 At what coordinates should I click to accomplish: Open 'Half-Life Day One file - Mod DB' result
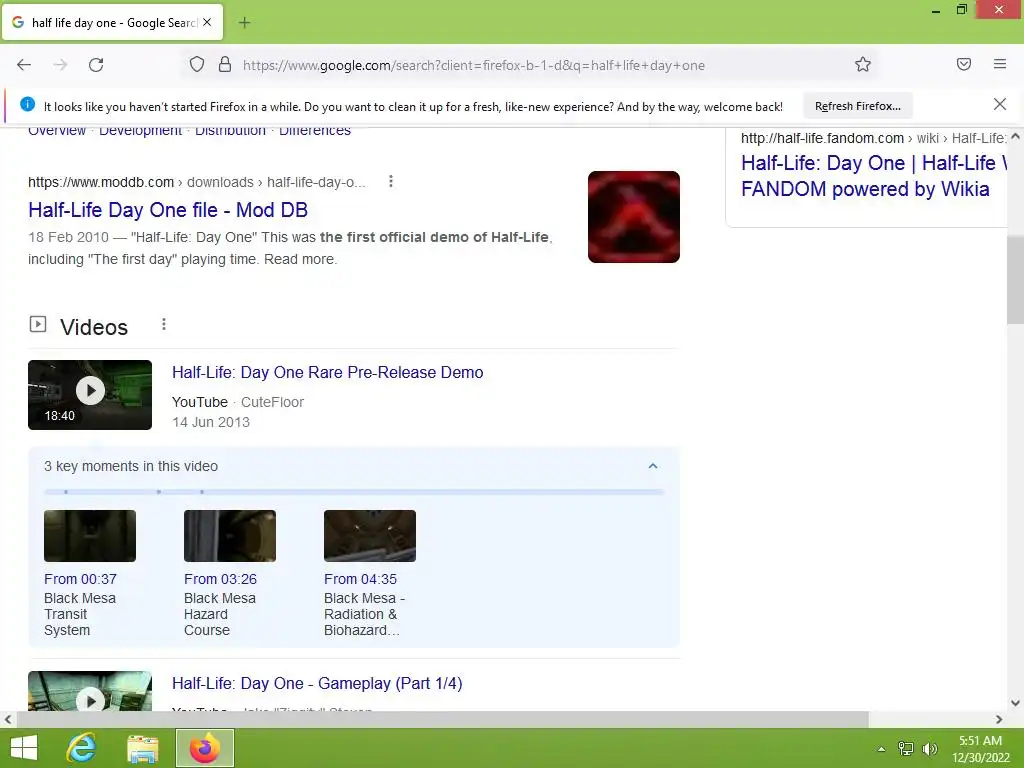click(168, 210)
